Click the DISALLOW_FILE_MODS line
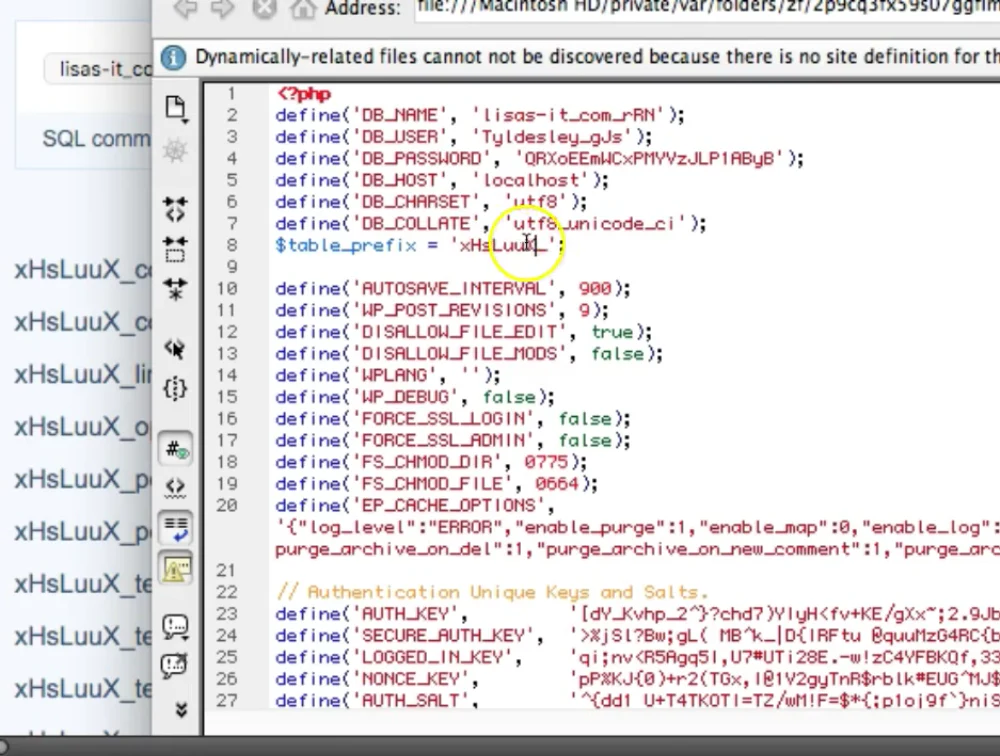The image size is (1000, 756). click(469, 354)
